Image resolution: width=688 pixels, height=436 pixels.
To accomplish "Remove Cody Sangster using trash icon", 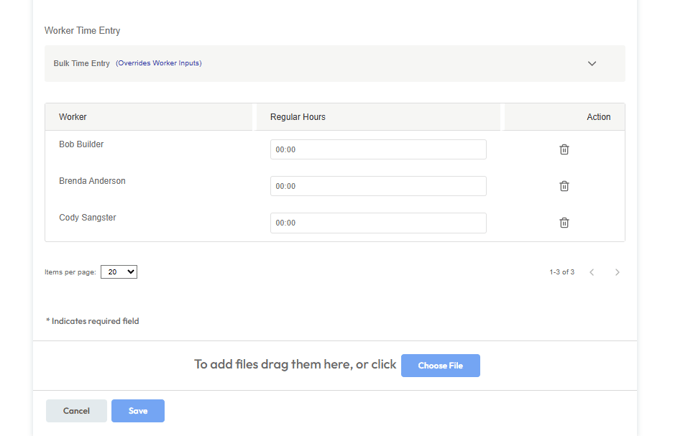I will coord(564,223).
